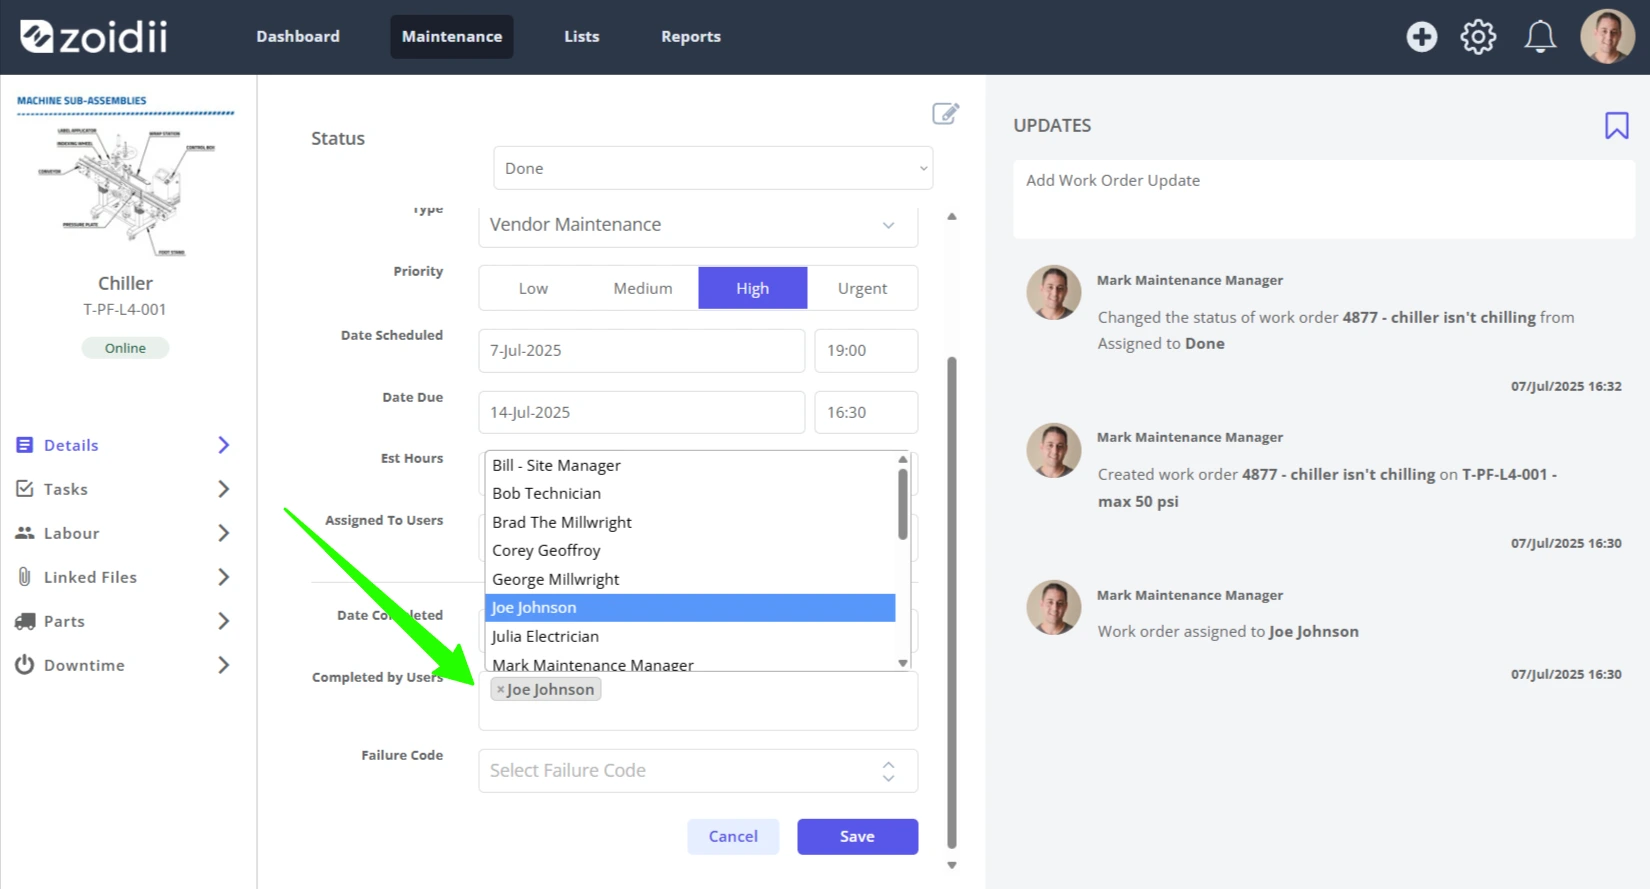The image size is (1650, 889).
Task: Expand the Parts section chevron
Action: [224, 621]
